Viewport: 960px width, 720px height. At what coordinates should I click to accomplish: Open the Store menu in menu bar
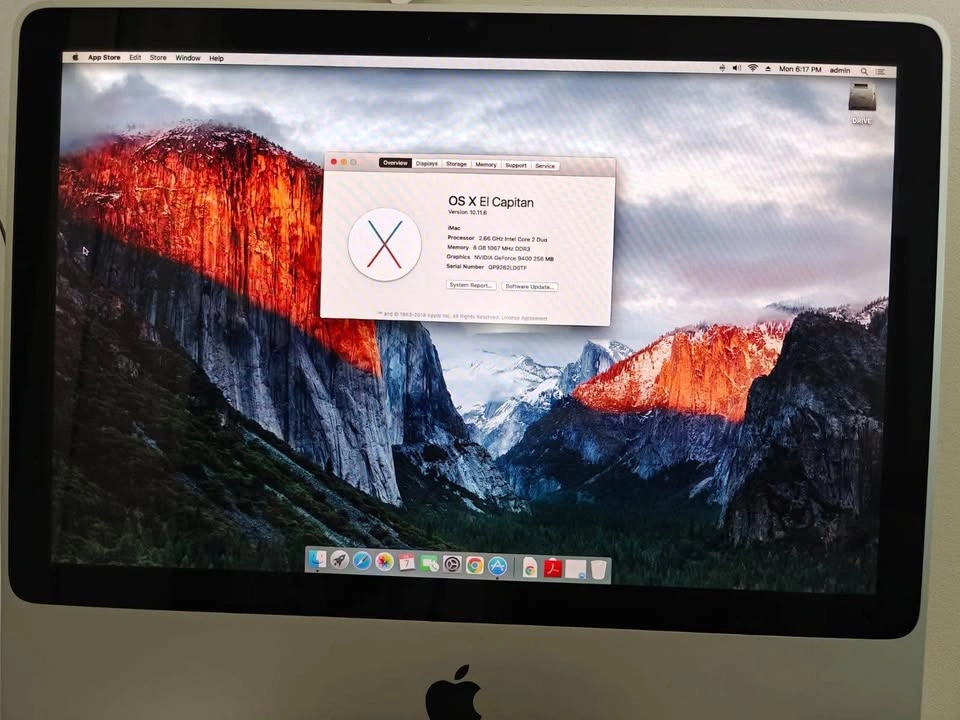pyautogui.click(x=158, y=58)
